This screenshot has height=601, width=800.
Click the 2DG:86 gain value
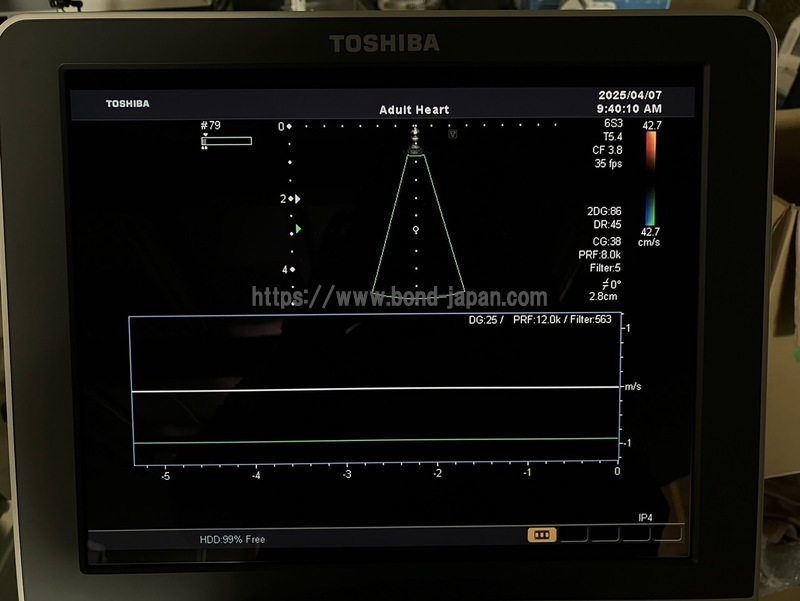[604, 211]
